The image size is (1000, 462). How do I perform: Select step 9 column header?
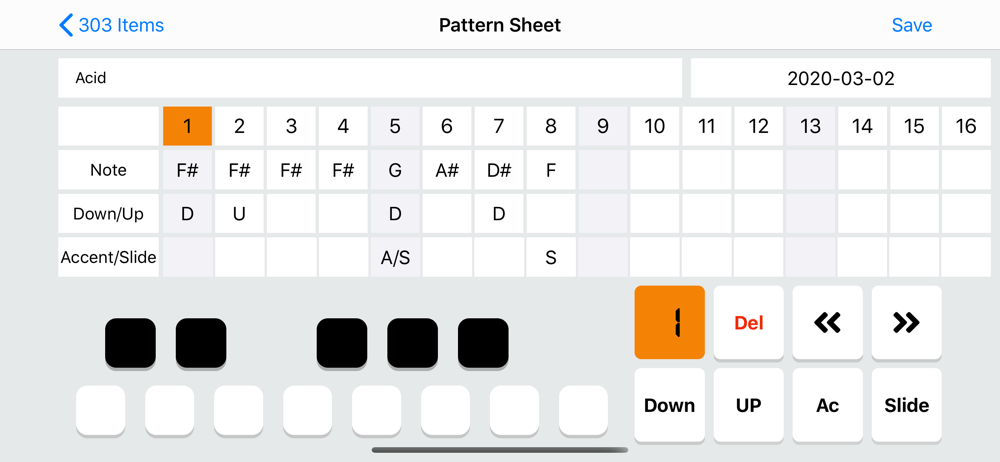[x=603, y=126]
